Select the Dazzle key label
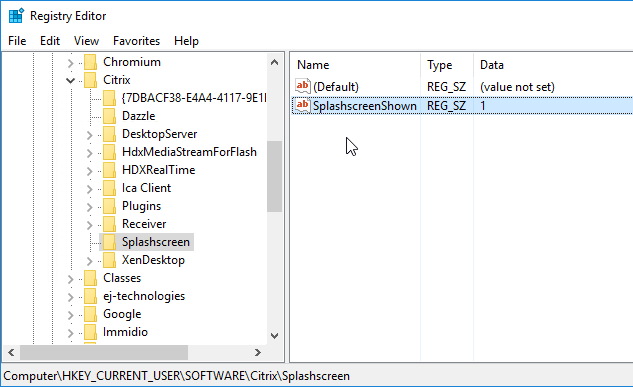Viewport: 633px width, 387px height. [138, 116]
